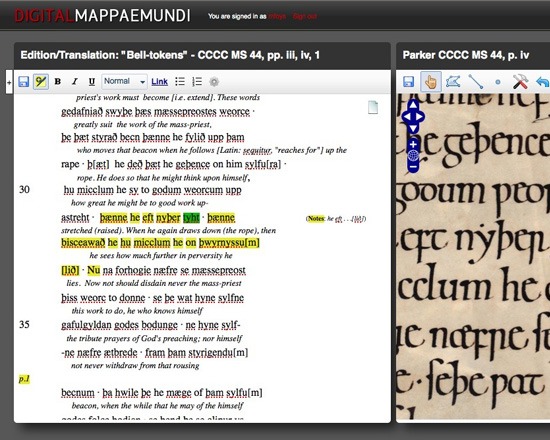This screenshot has height=440, width=550.
Task: Select the point marker tool
Action: click(x=498, y=82)
